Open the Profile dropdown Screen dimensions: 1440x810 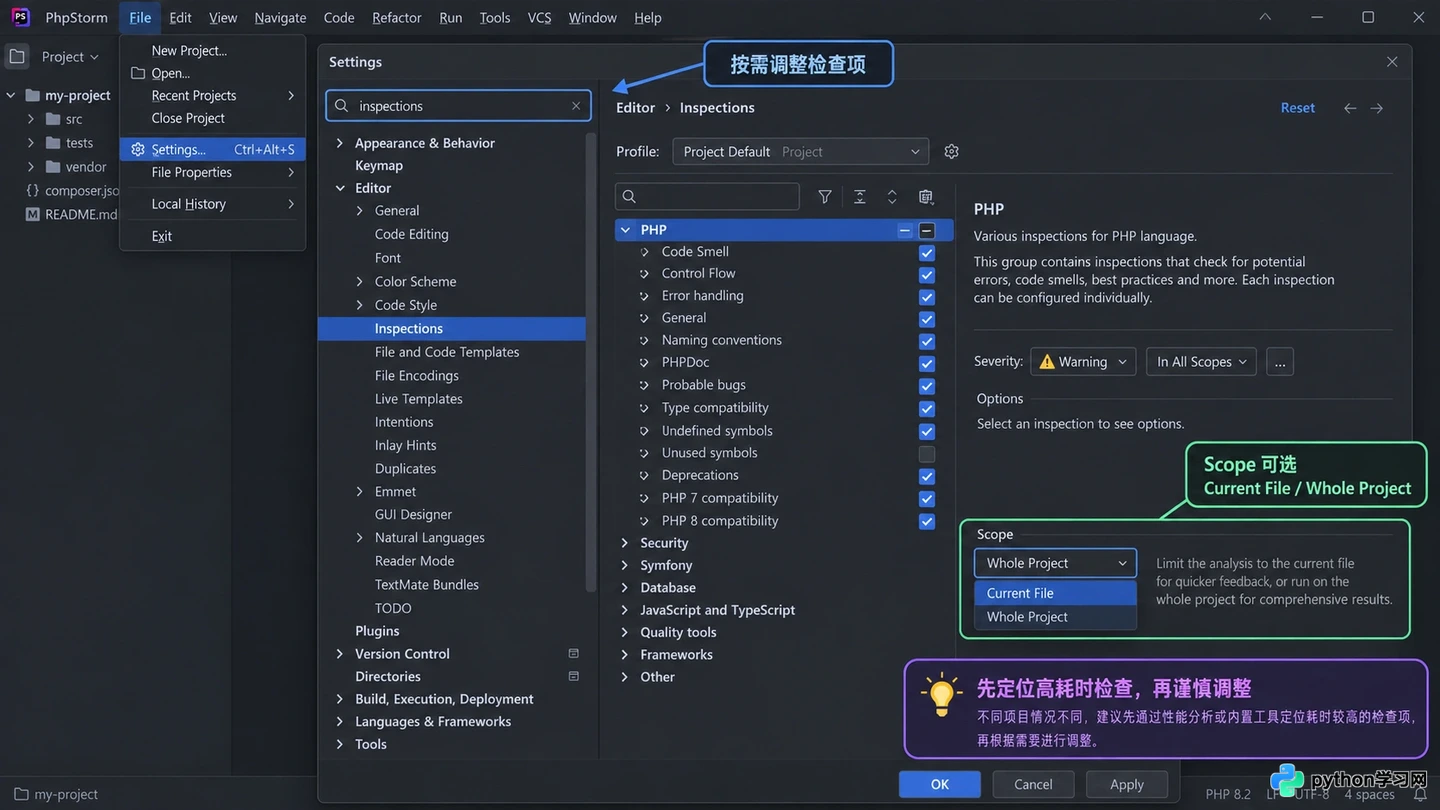[x=801, y=152]
